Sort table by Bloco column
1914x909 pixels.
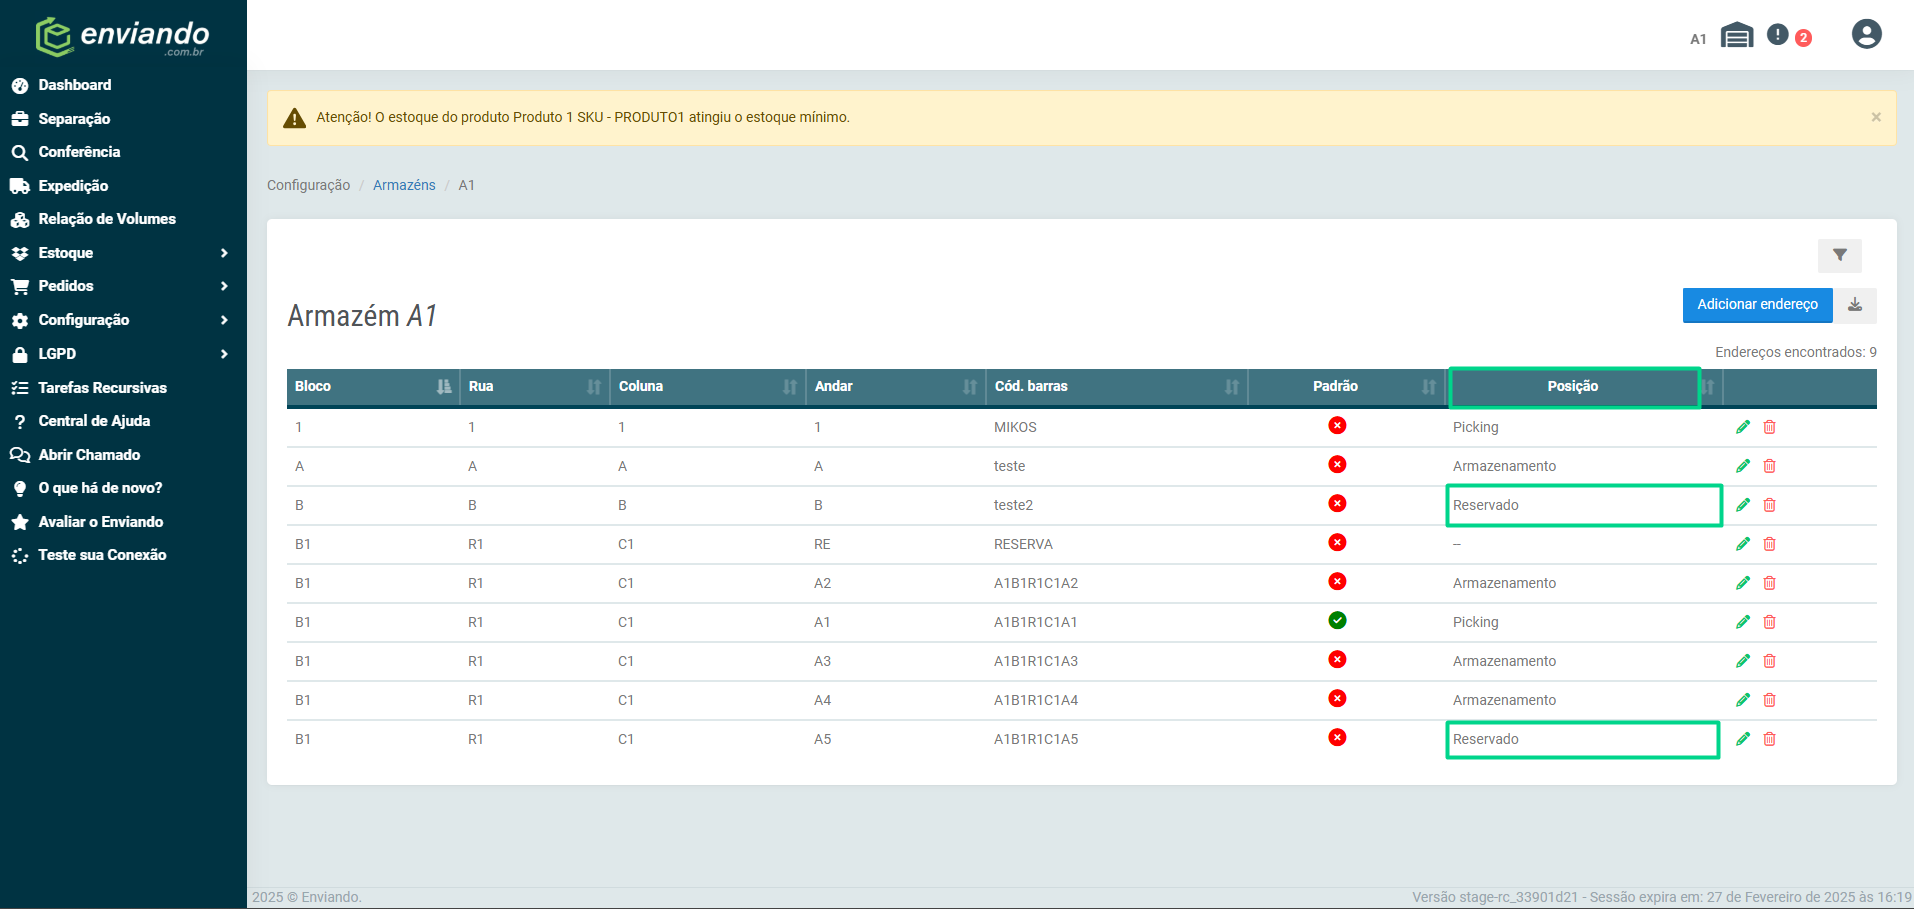click(373, 387)
